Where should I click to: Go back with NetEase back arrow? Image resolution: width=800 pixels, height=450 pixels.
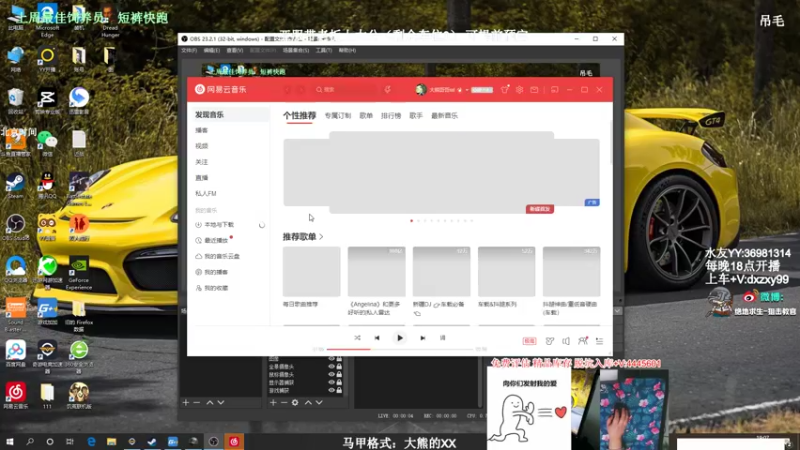287,90
